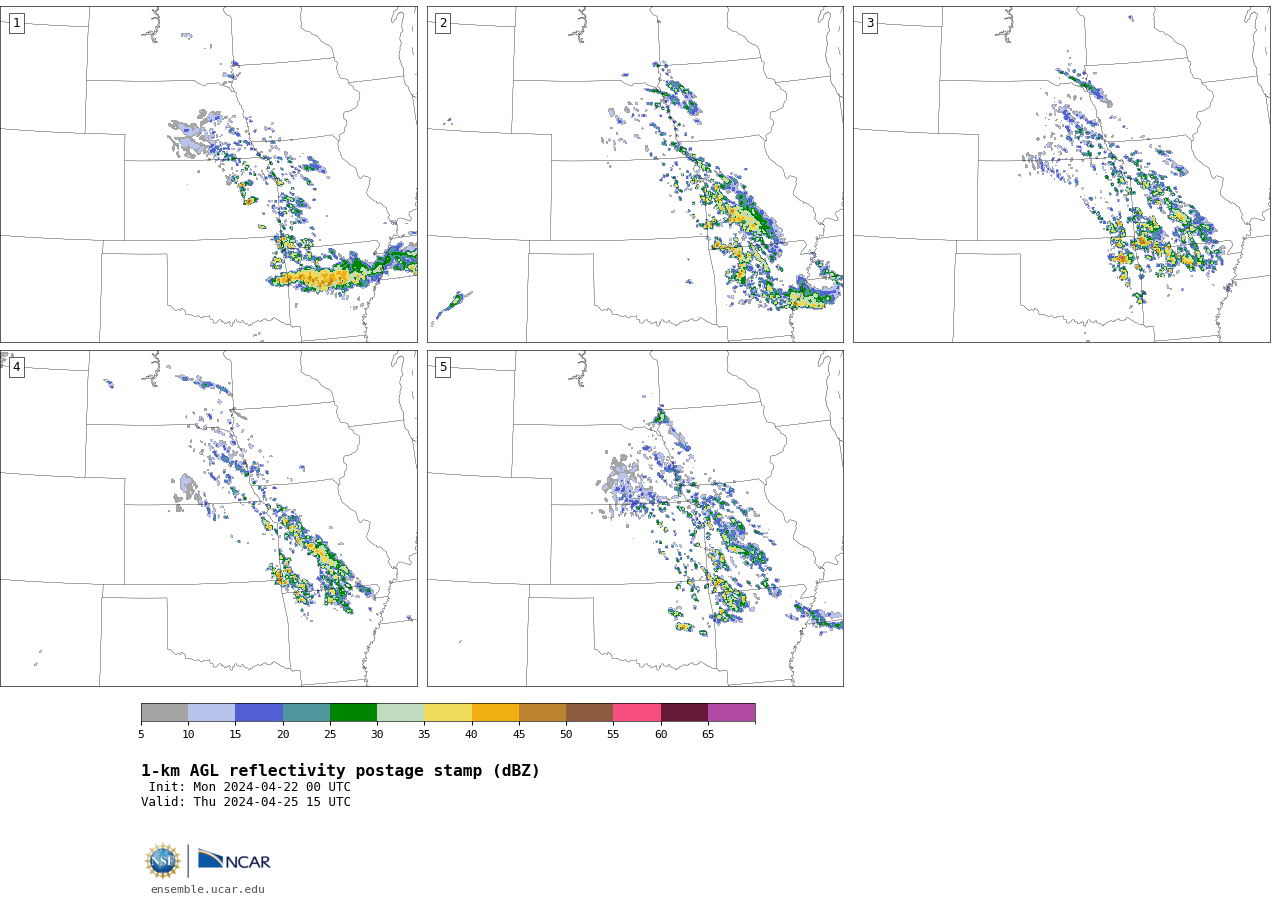
Task: Click the colorbar tick label '5'
Action: [141, 735]
